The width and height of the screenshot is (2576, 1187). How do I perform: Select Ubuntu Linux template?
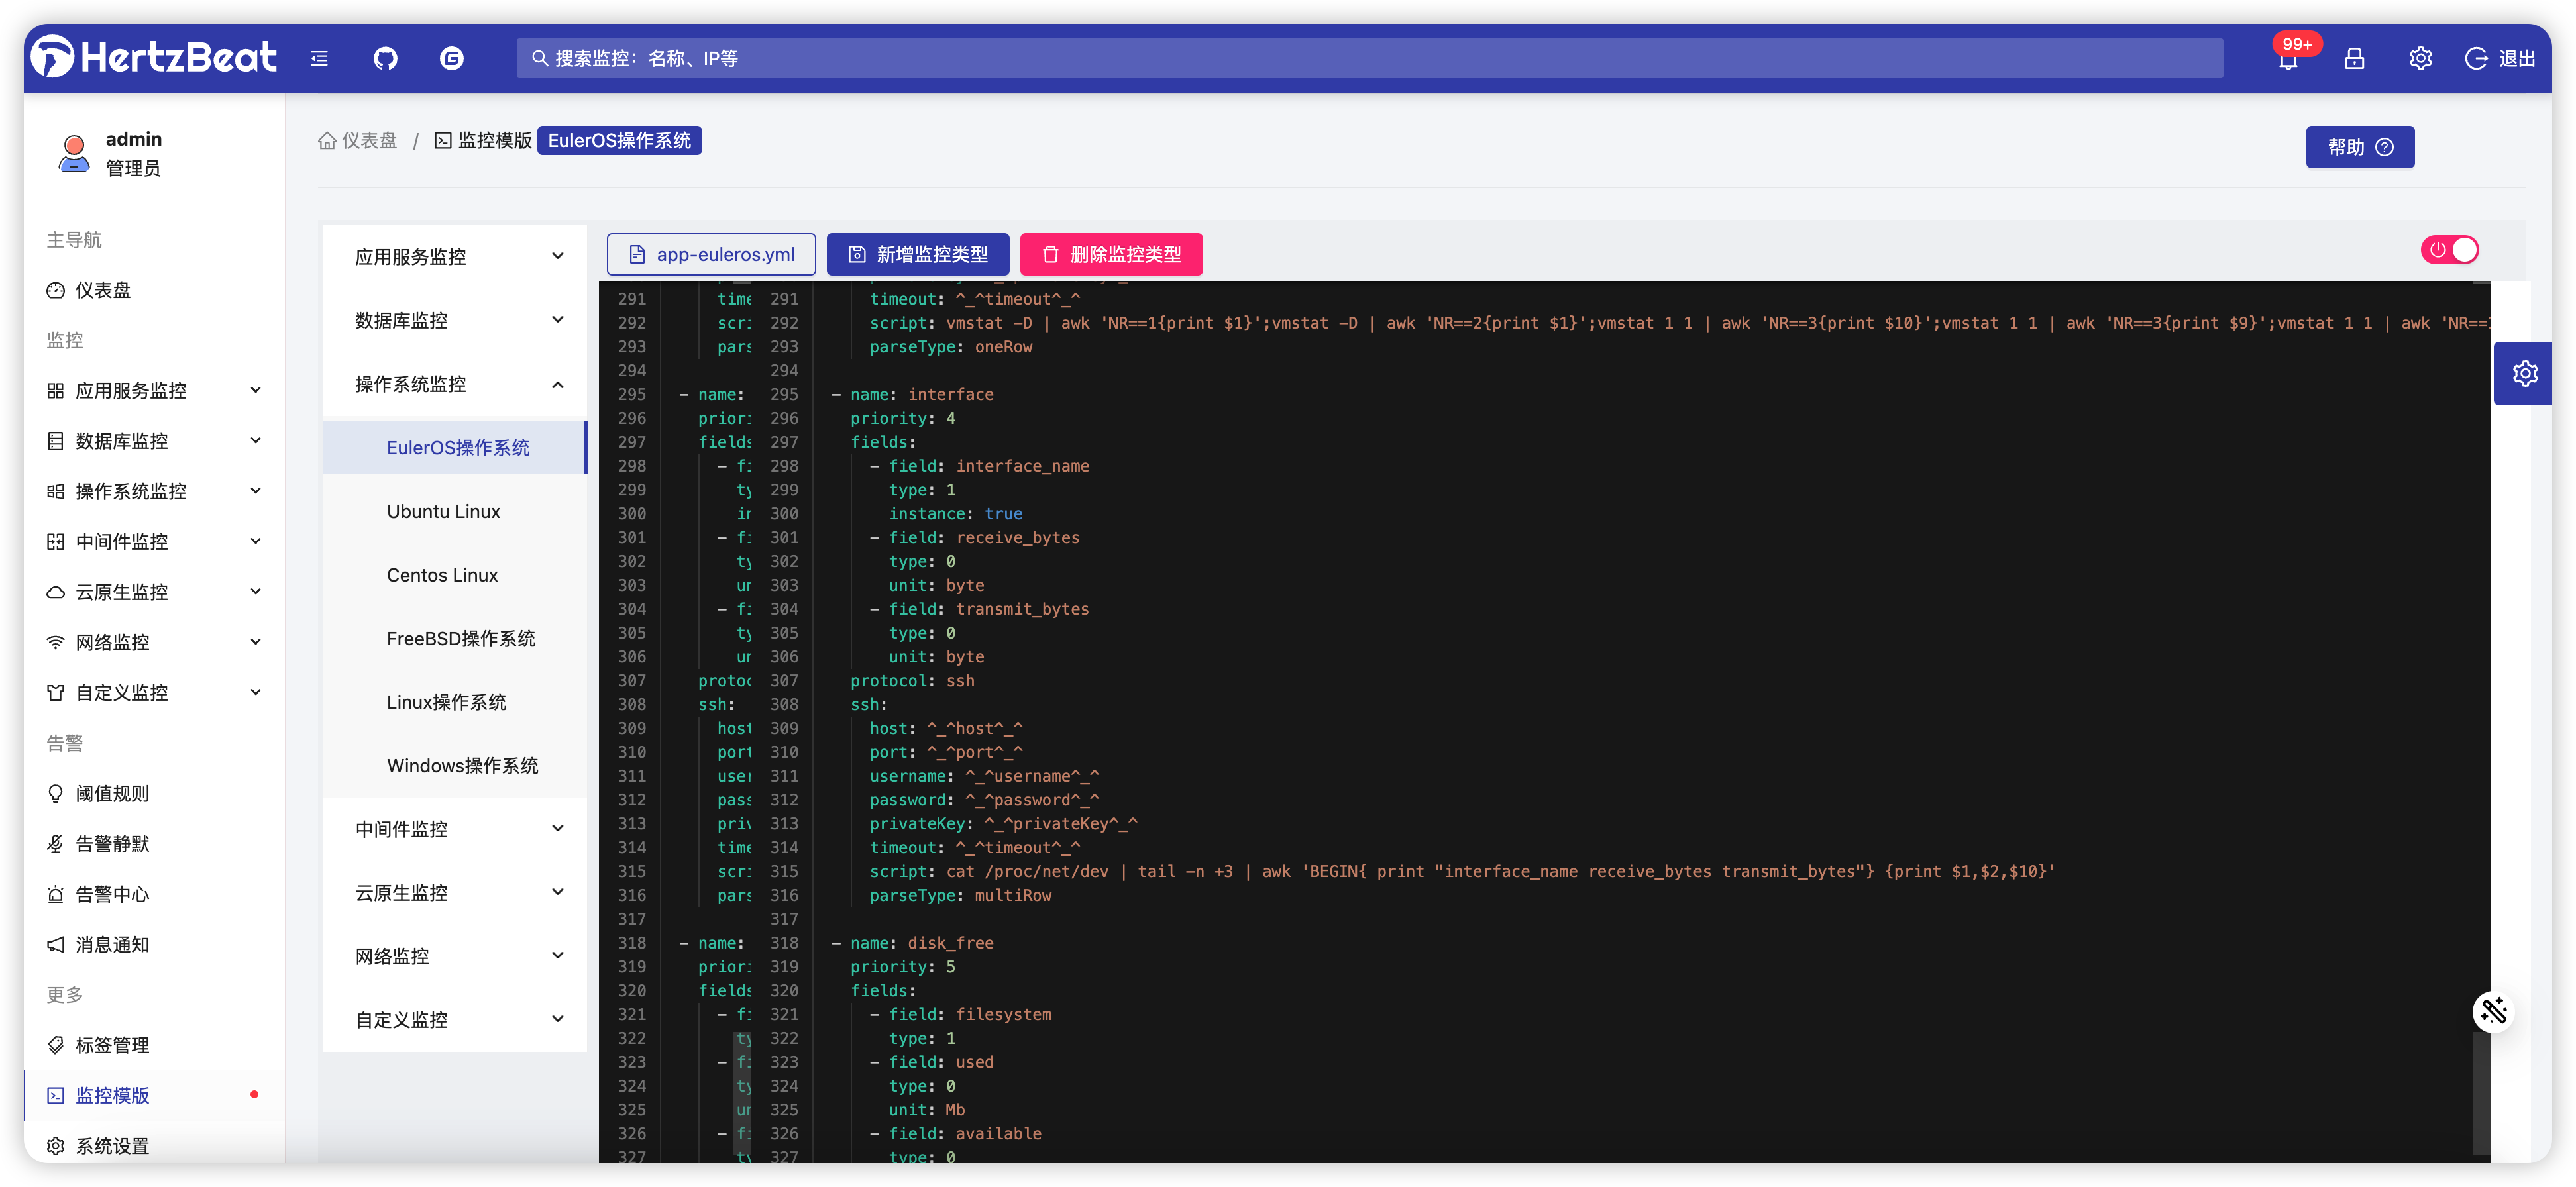pyautogui.click(x=443, y=511)
